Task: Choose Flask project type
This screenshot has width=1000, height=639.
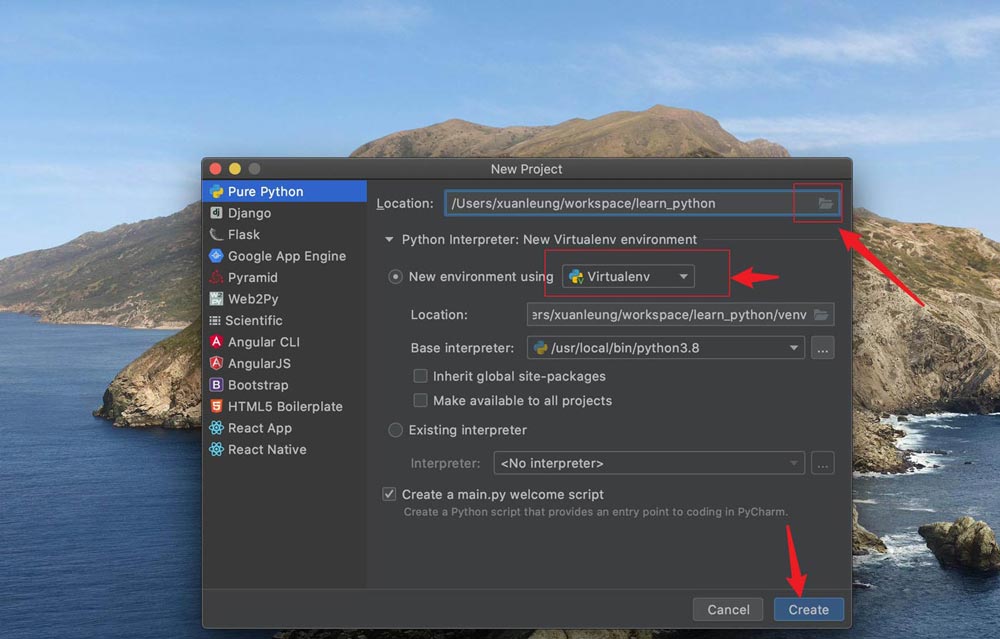Action: 284,235
